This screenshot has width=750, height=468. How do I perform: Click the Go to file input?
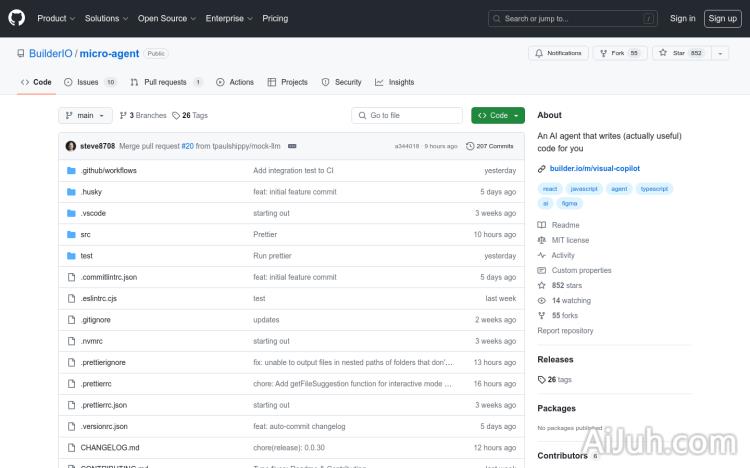[408, 115]
